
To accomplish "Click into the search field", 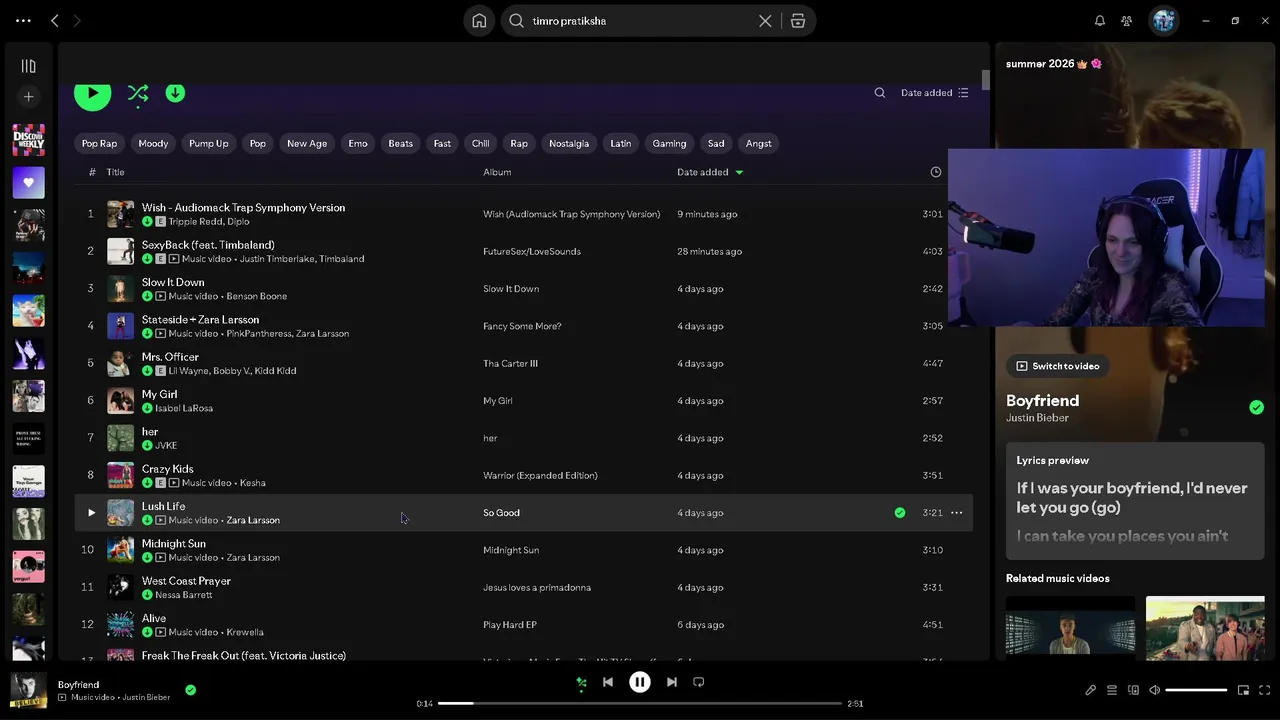I will point(640,21).
